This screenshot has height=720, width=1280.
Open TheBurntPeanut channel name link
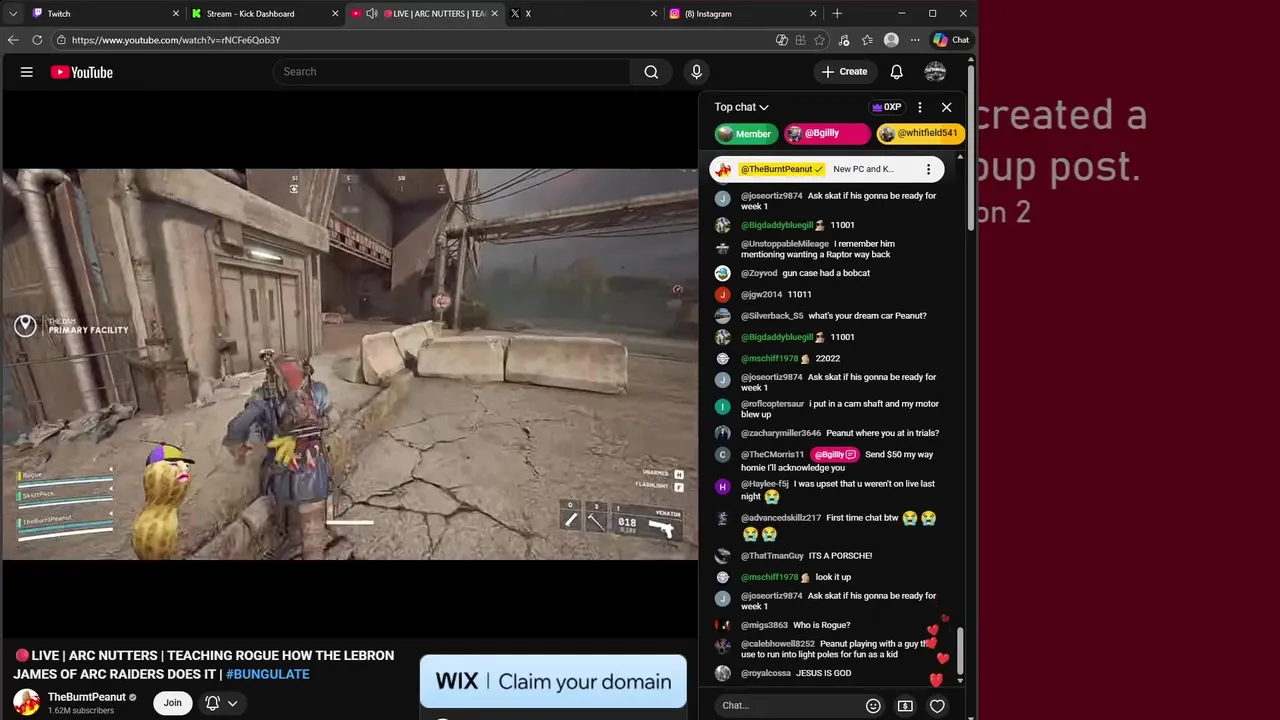(x=87, y=697)
